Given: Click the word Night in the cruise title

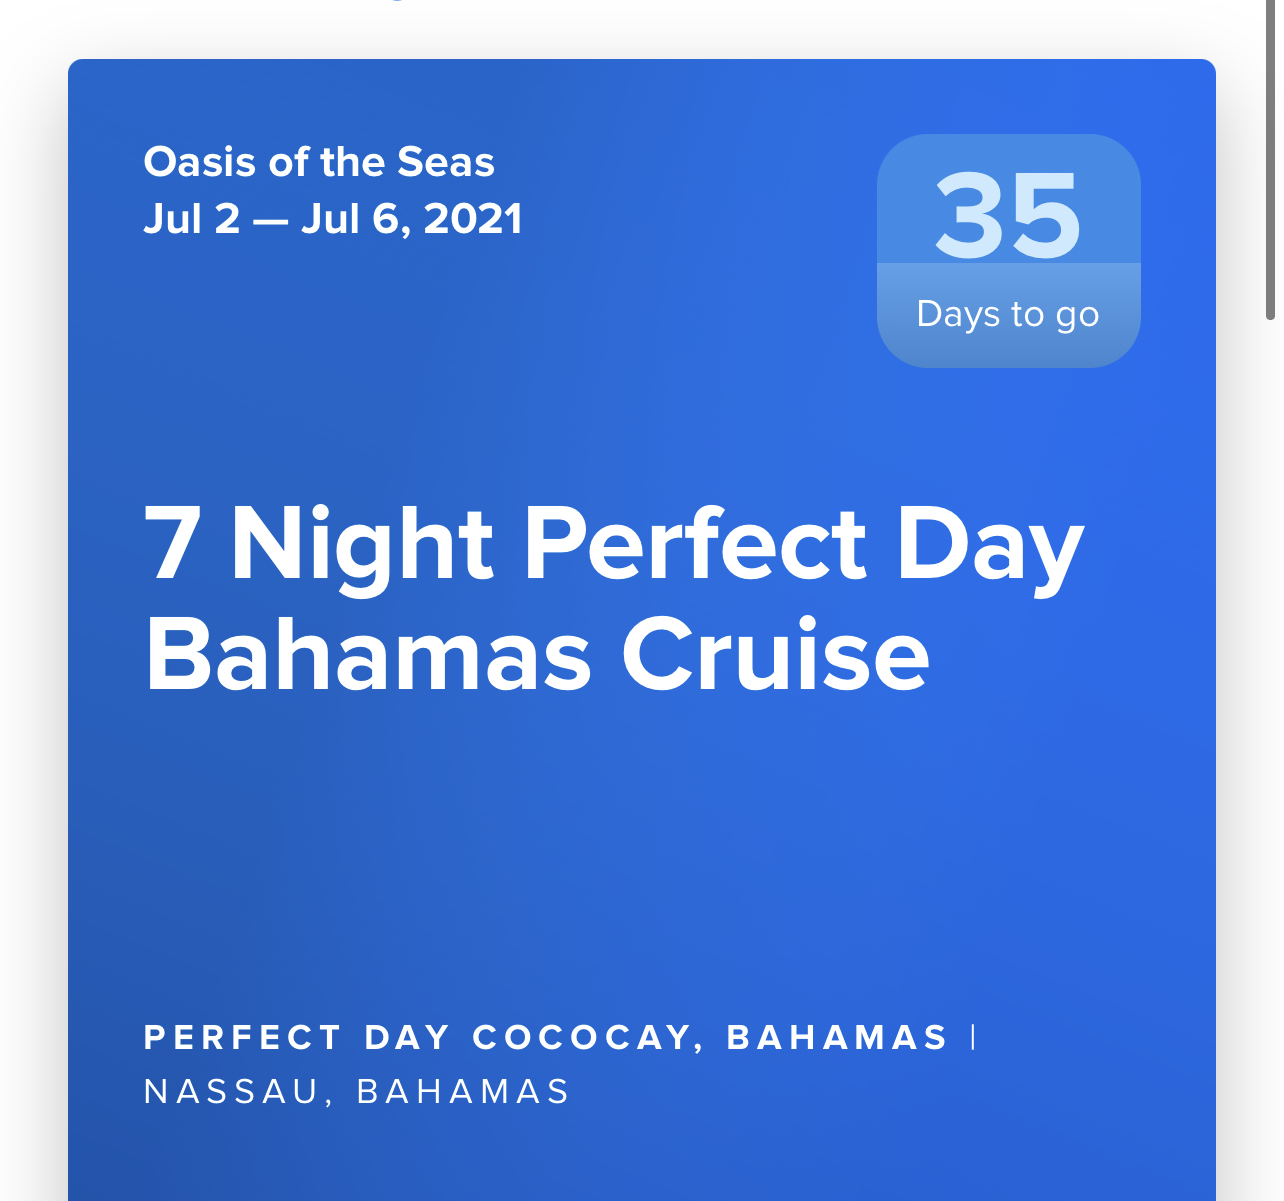Looking at the screenshot, I should [362, 545].
